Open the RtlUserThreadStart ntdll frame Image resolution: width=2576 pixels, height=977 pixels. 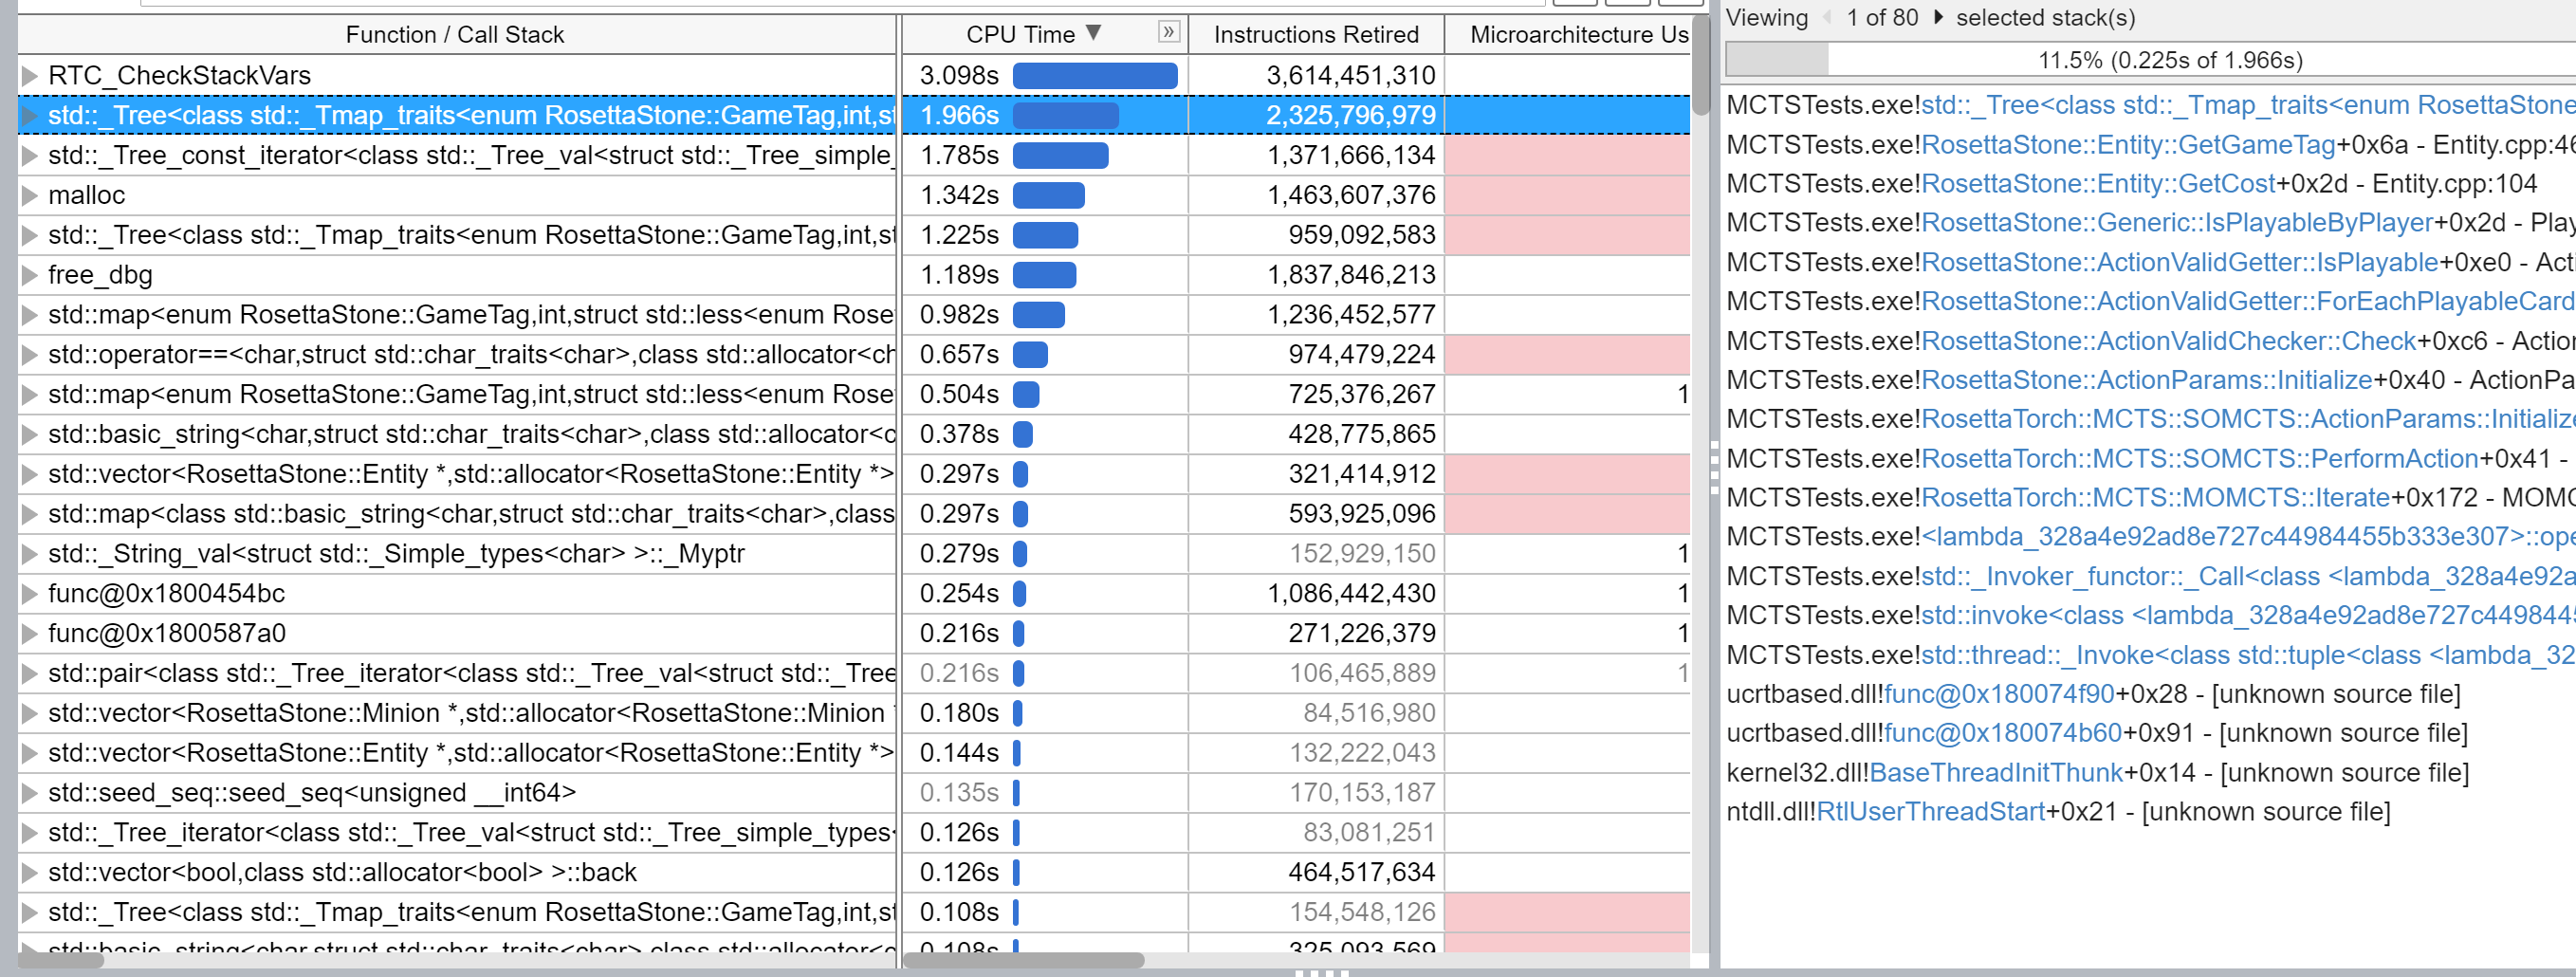pyautogui.click(x=1930, y=812)
